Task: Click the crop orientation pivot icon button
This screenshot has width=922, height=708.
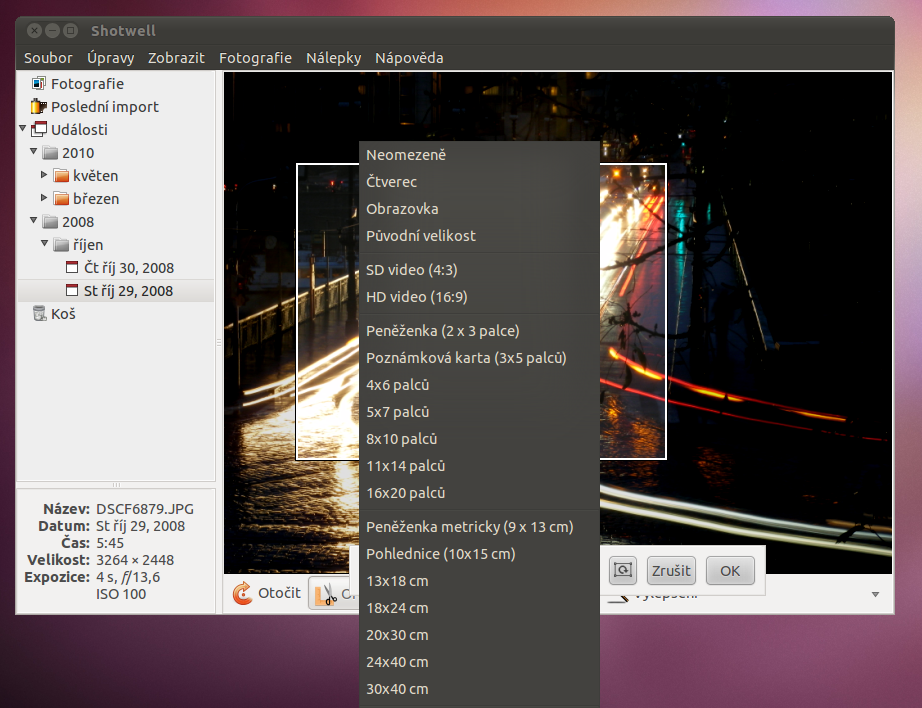Action: click(622, 570)
